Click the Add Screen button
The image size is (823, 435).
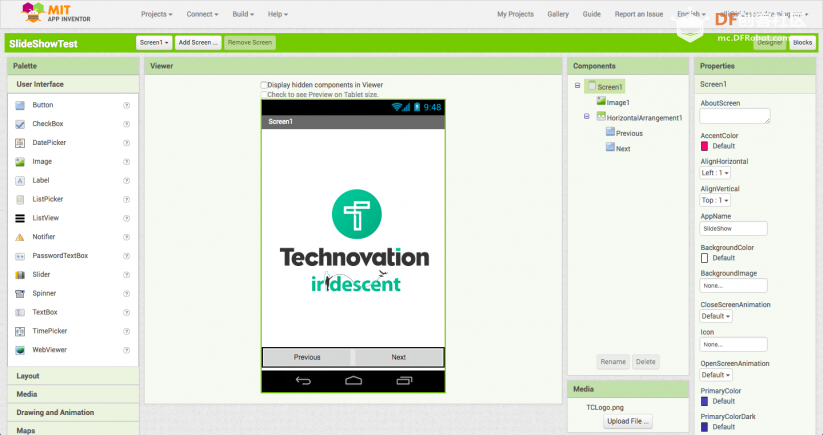[x=198, y=43]
